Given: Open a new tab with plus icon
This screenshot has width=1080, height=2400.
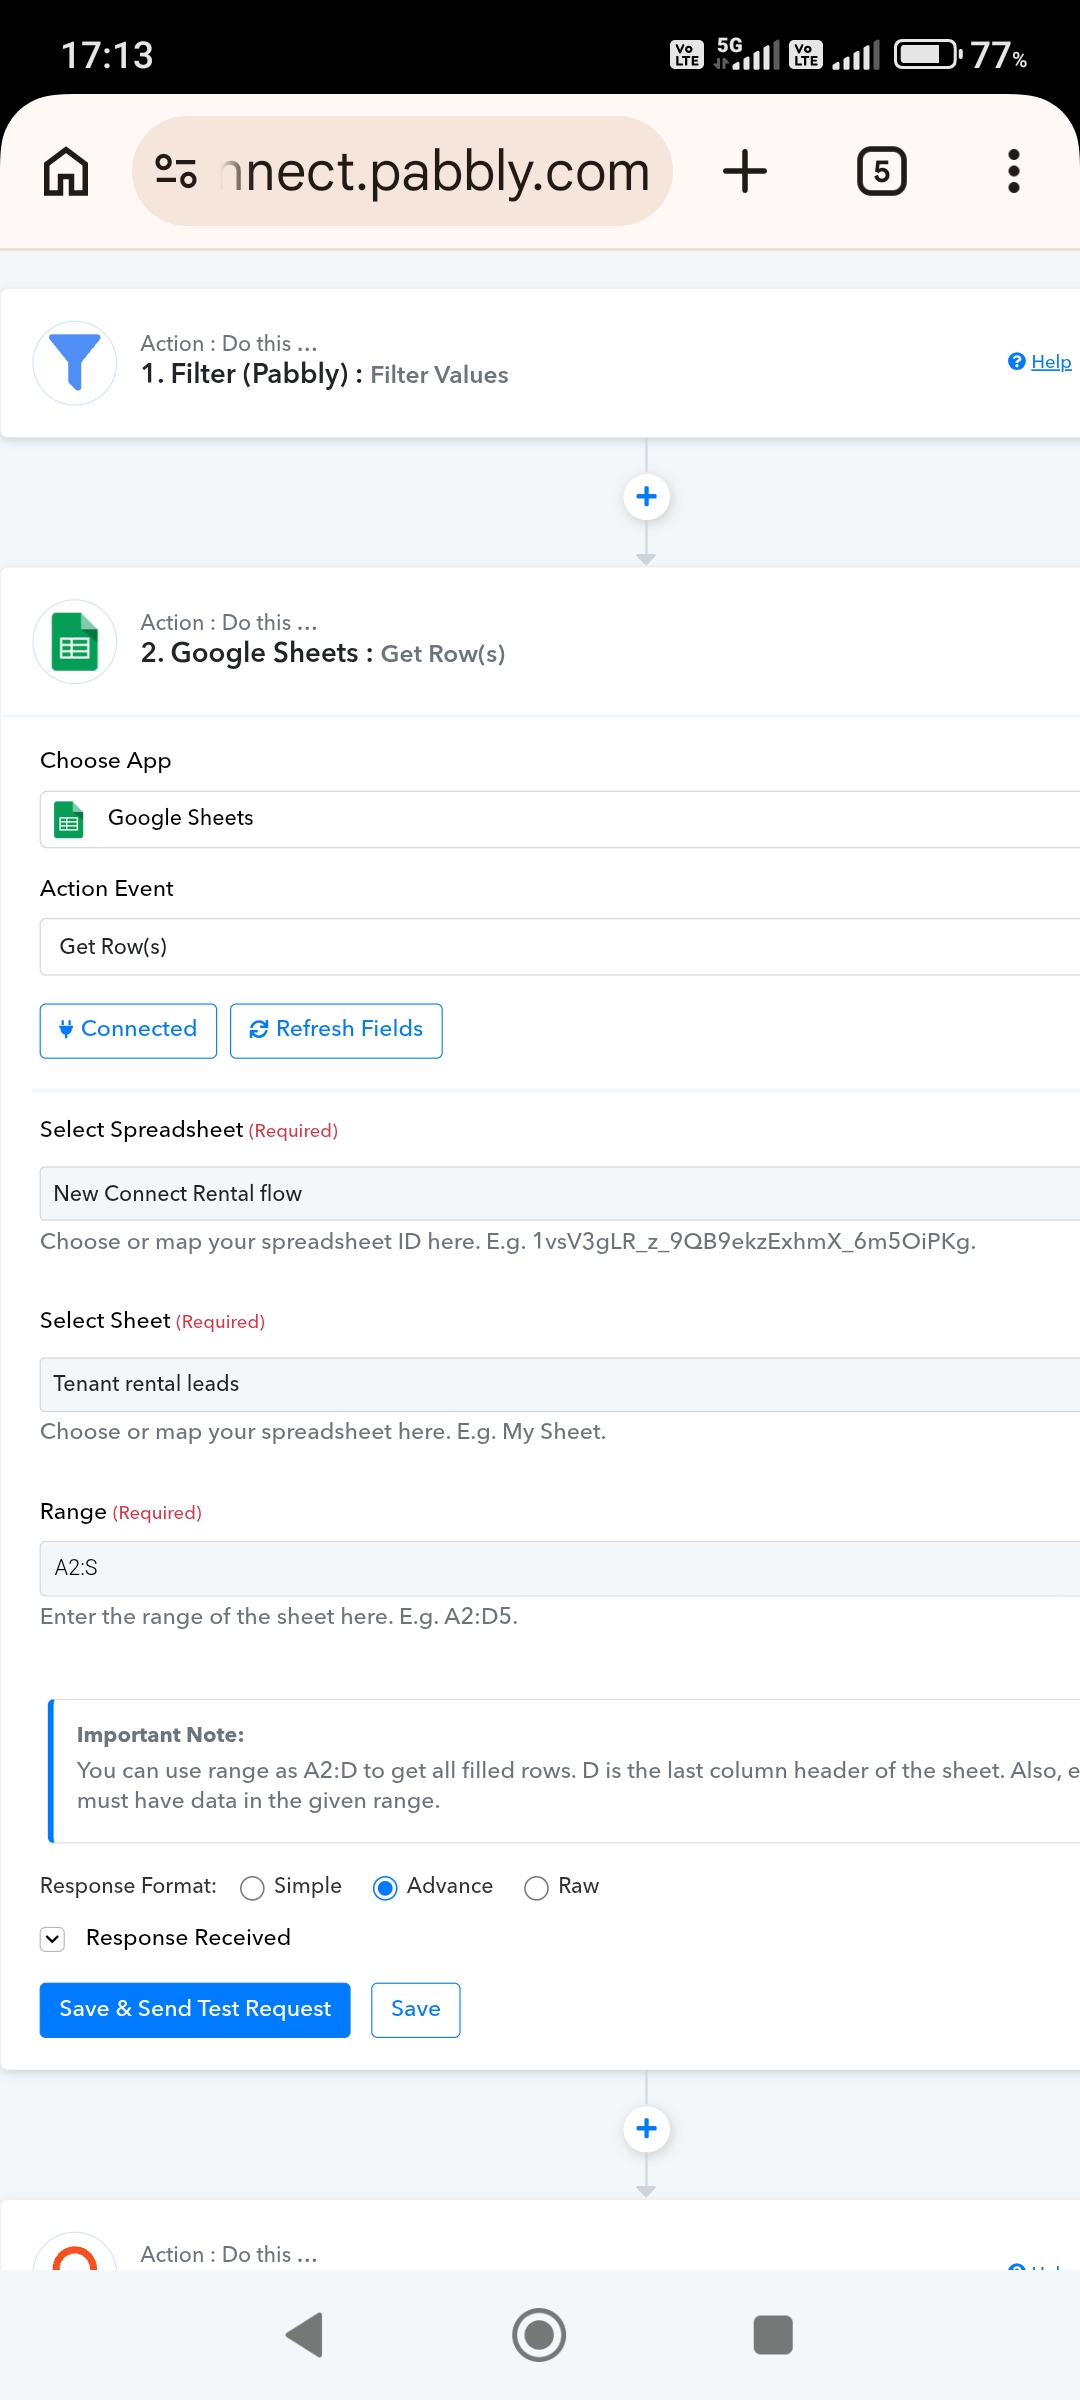Looking at the screenshot, I should coord(745,171).
